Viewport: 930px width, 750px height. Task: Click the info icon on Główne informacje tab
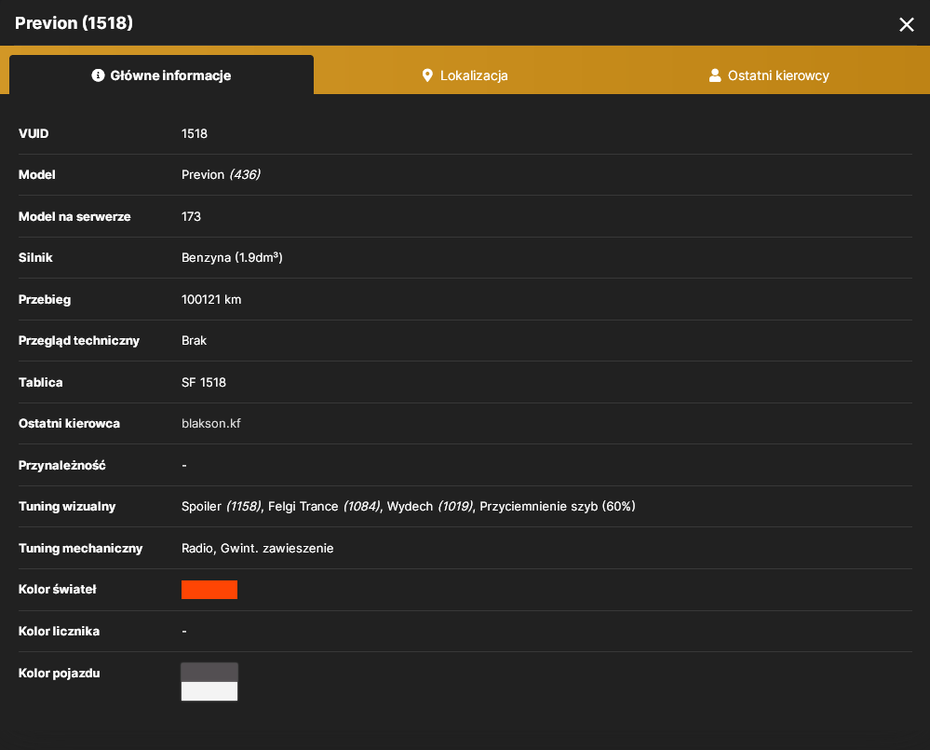(98, 75)
